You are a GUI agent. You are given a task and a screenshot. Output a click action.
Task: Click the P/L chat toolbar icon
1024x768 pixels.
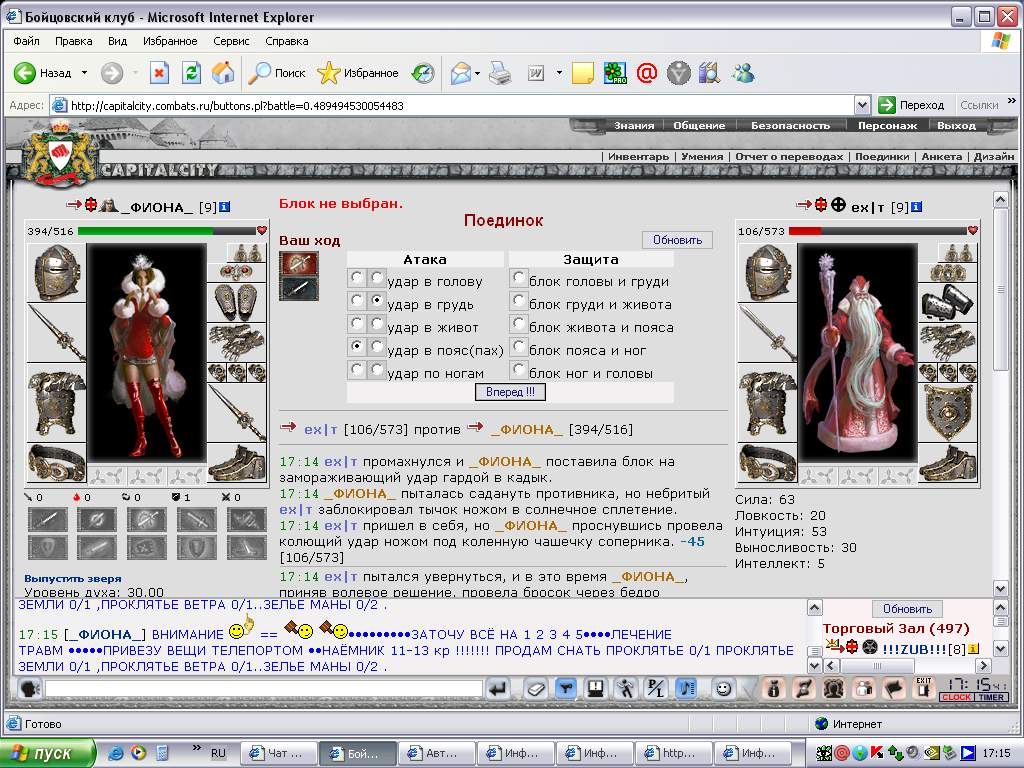tap(655, 689)
